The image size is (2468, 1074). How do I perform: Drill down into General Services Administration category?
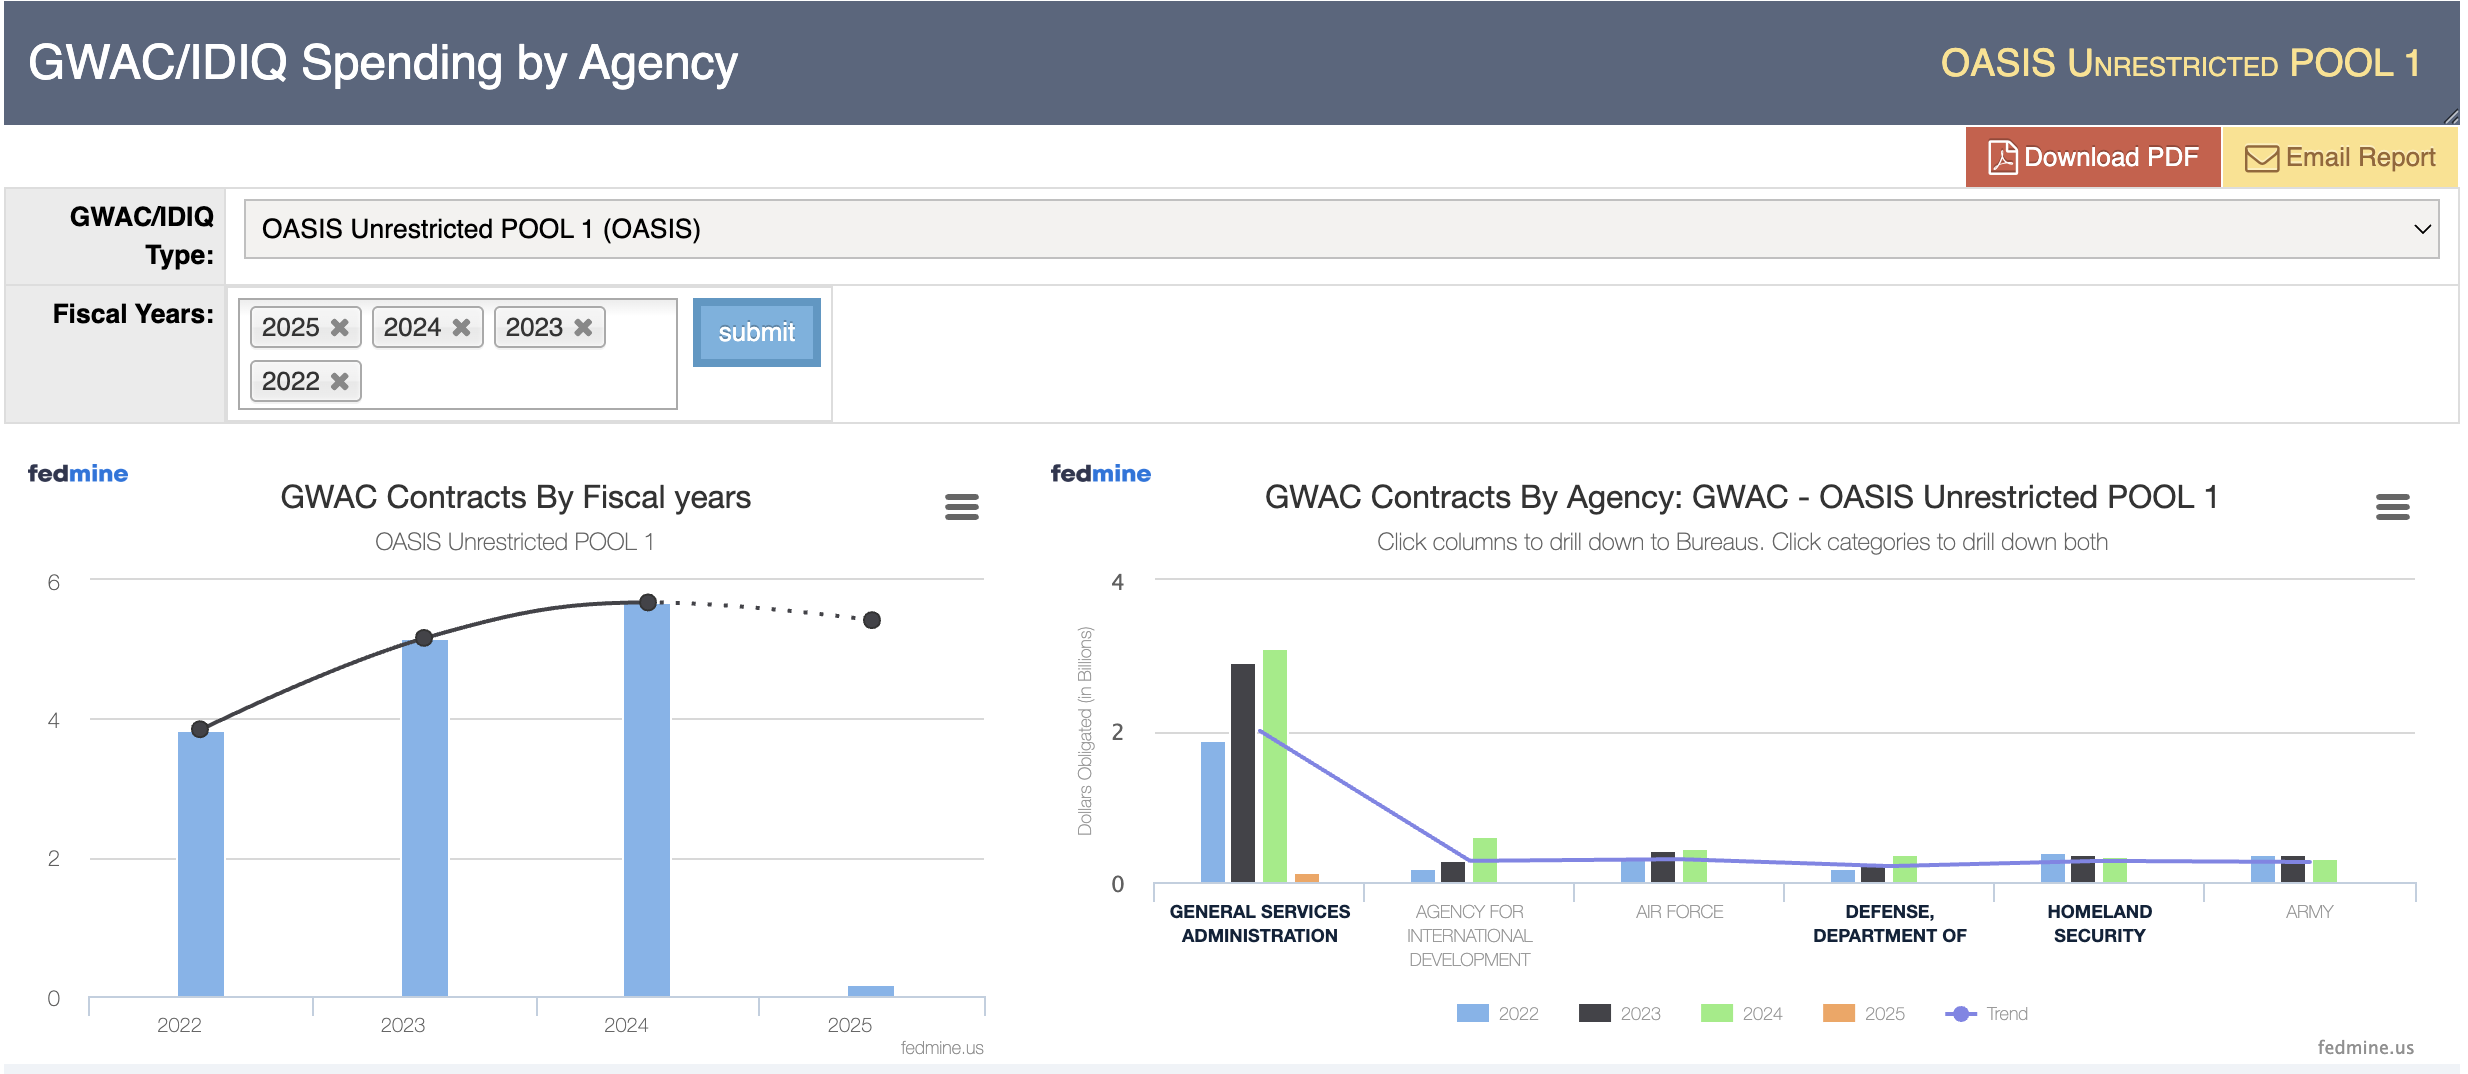tap(1259, 924)
